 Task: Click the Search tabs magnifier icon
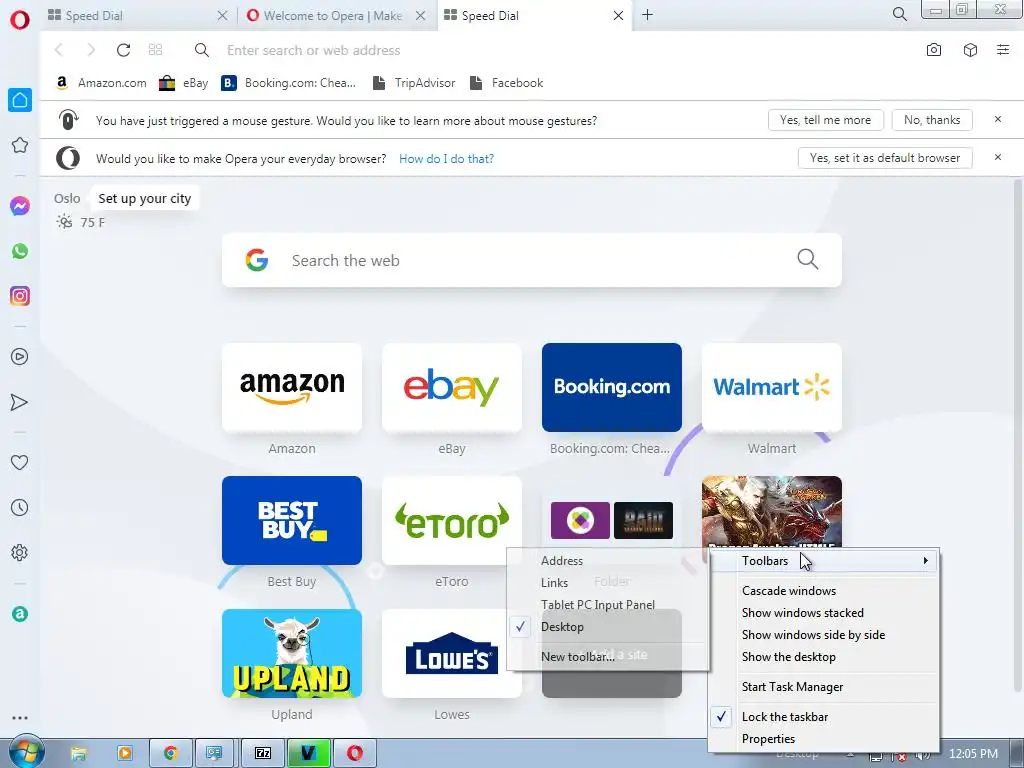coord(899,14)
